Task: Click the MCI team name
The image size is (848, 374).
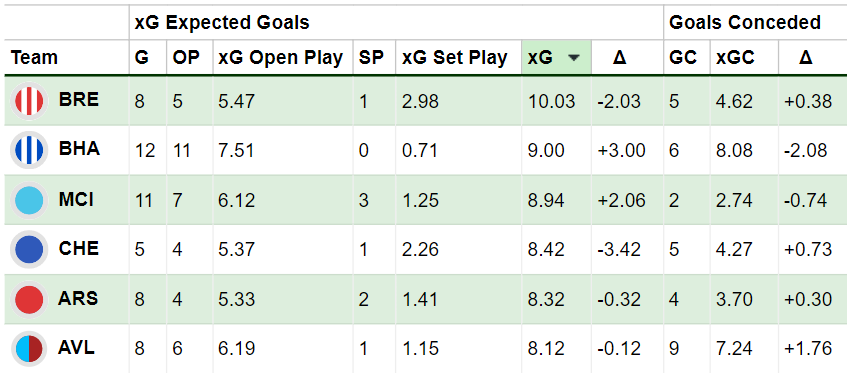Action: click(76, 199)
